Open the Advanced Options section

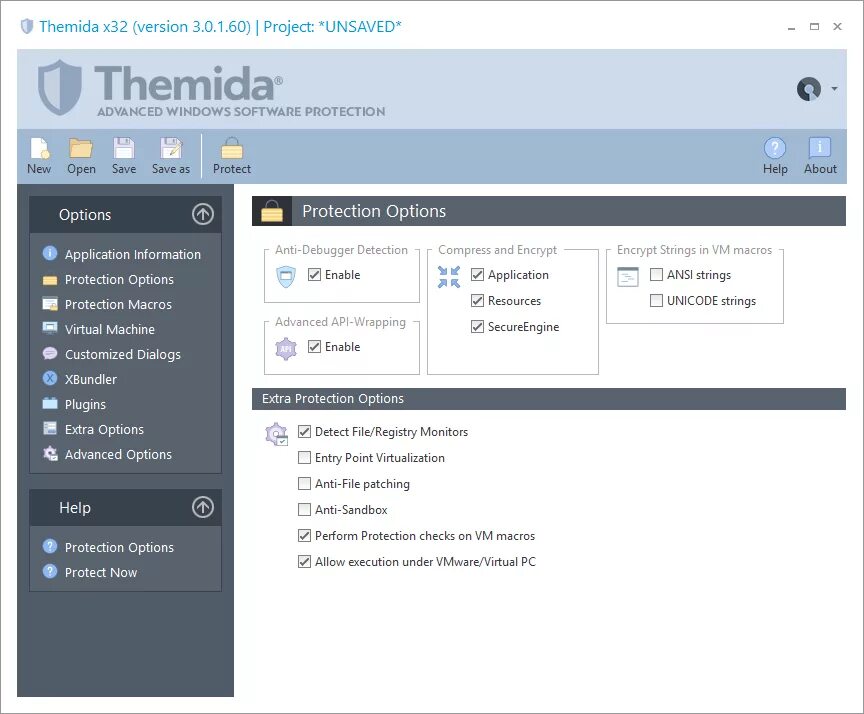point(117,454)
